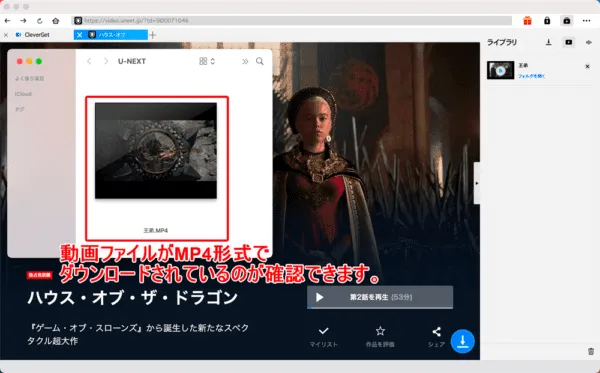Collapse the library side panel arrow
This screenshot has width=600, height=373.
477,183
